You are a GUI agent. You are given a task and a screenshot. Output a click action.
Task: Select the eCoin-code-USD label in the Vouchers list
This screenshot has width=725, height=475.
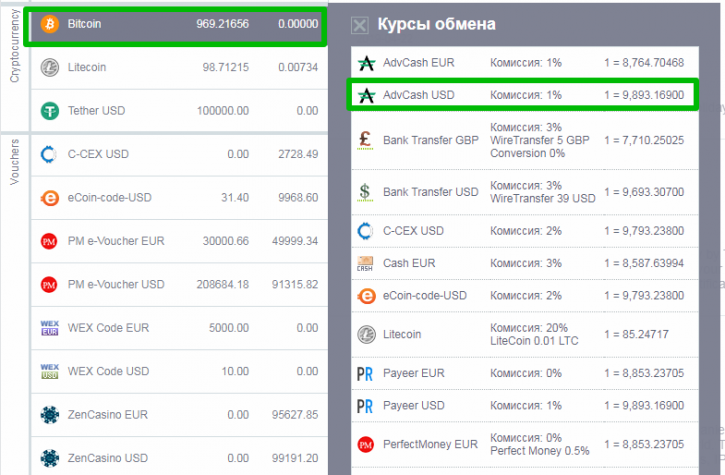point(110,197)
